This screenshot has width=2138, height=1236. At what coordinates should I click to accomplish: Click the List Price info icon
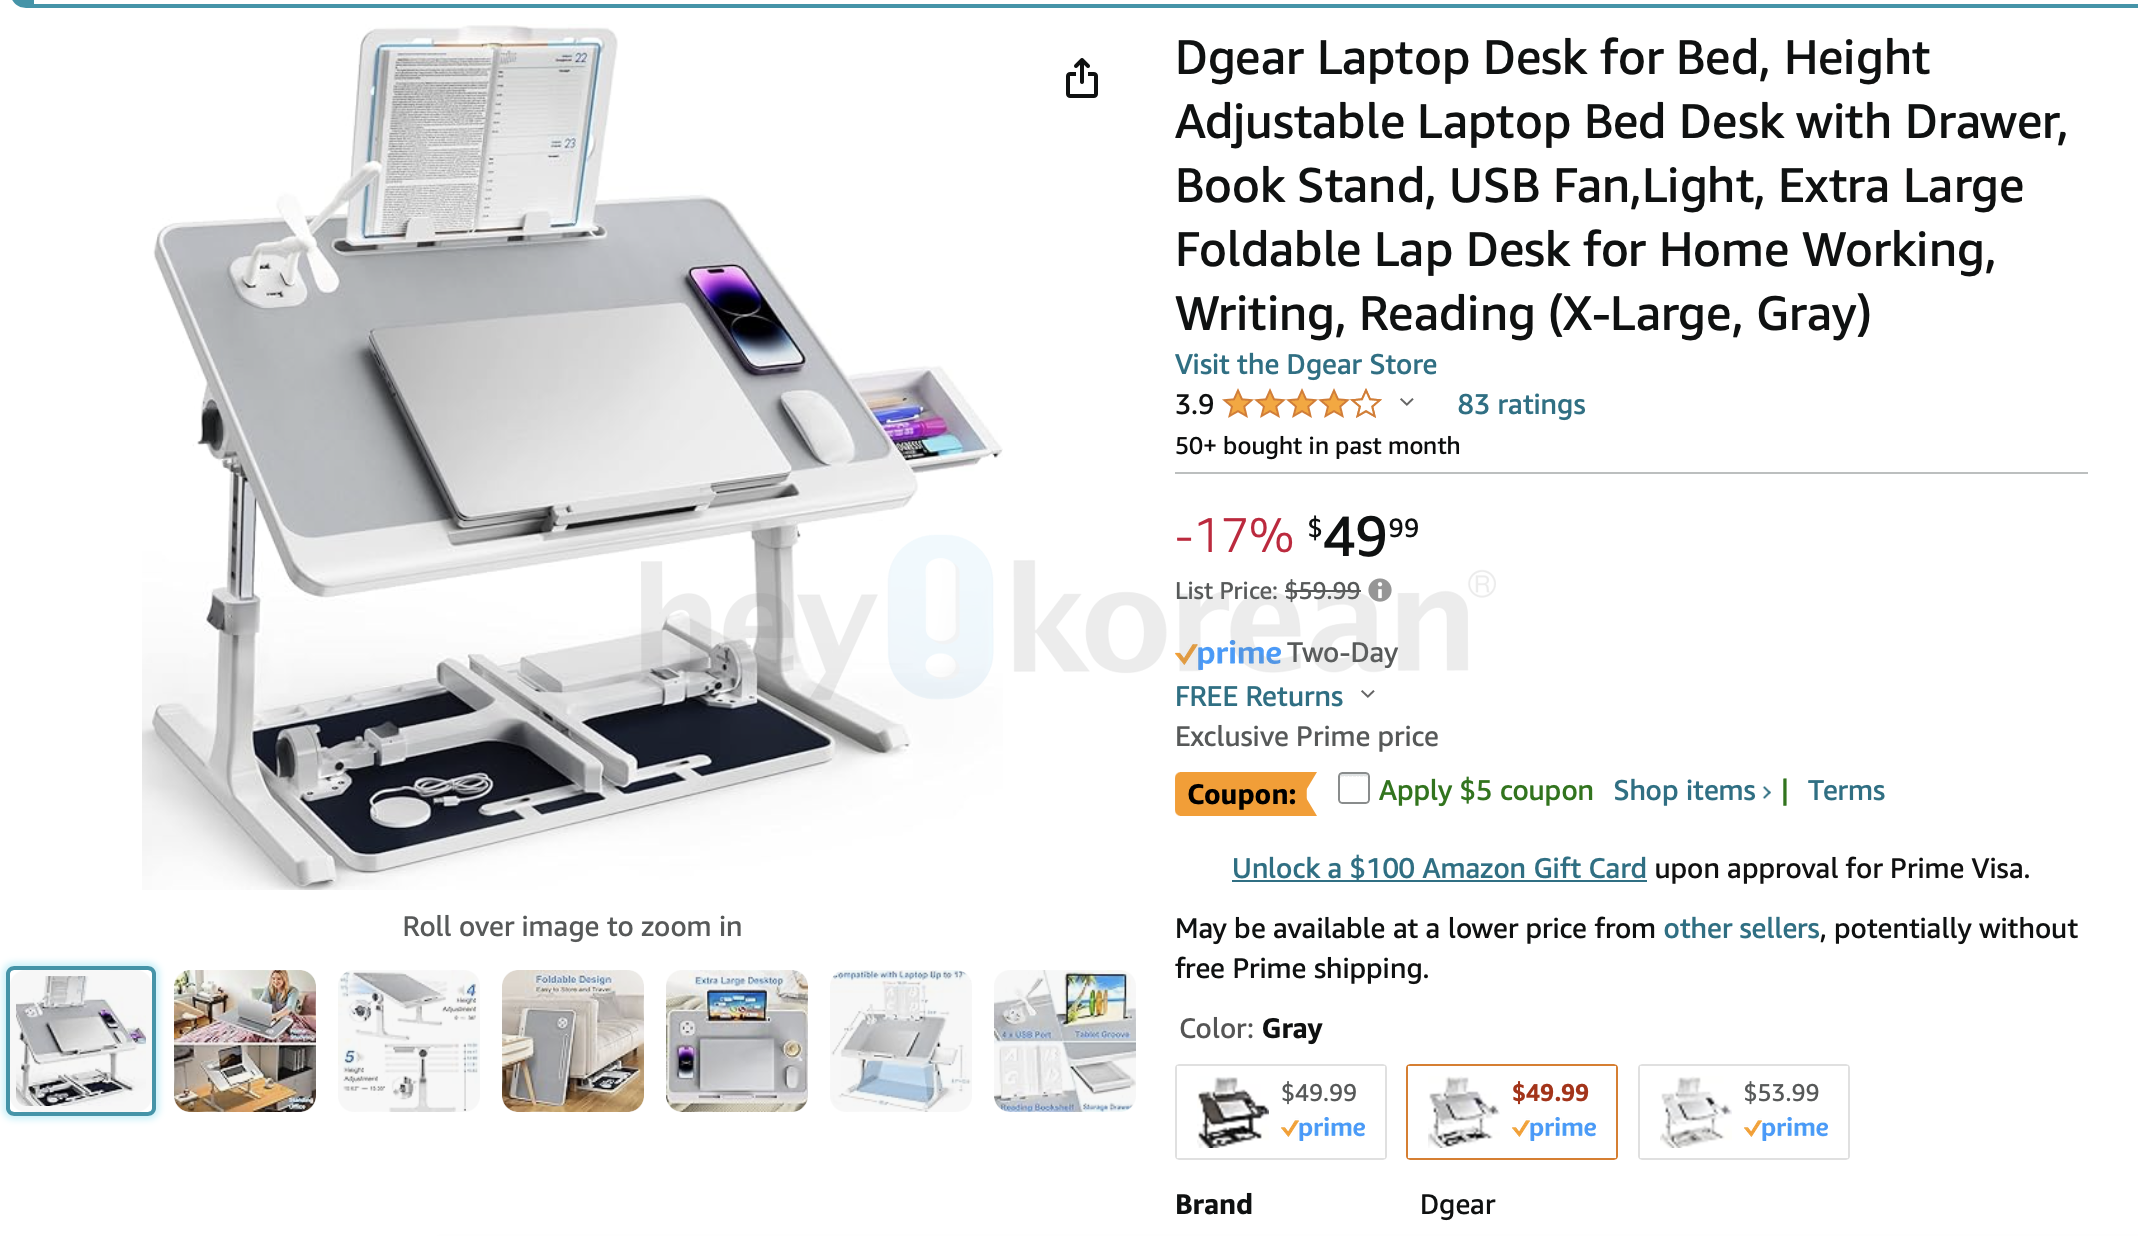[1380, 590]
